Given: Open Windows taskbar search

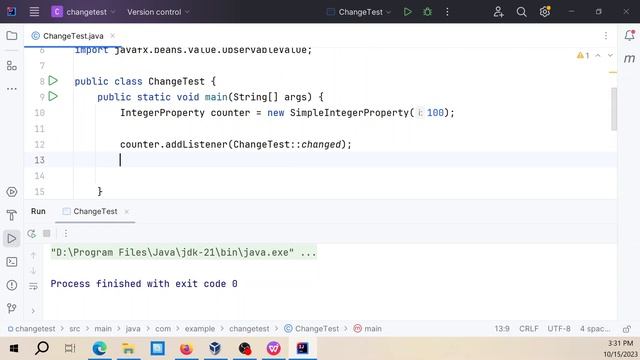Looking at the screenshot, I should [42, 349].
